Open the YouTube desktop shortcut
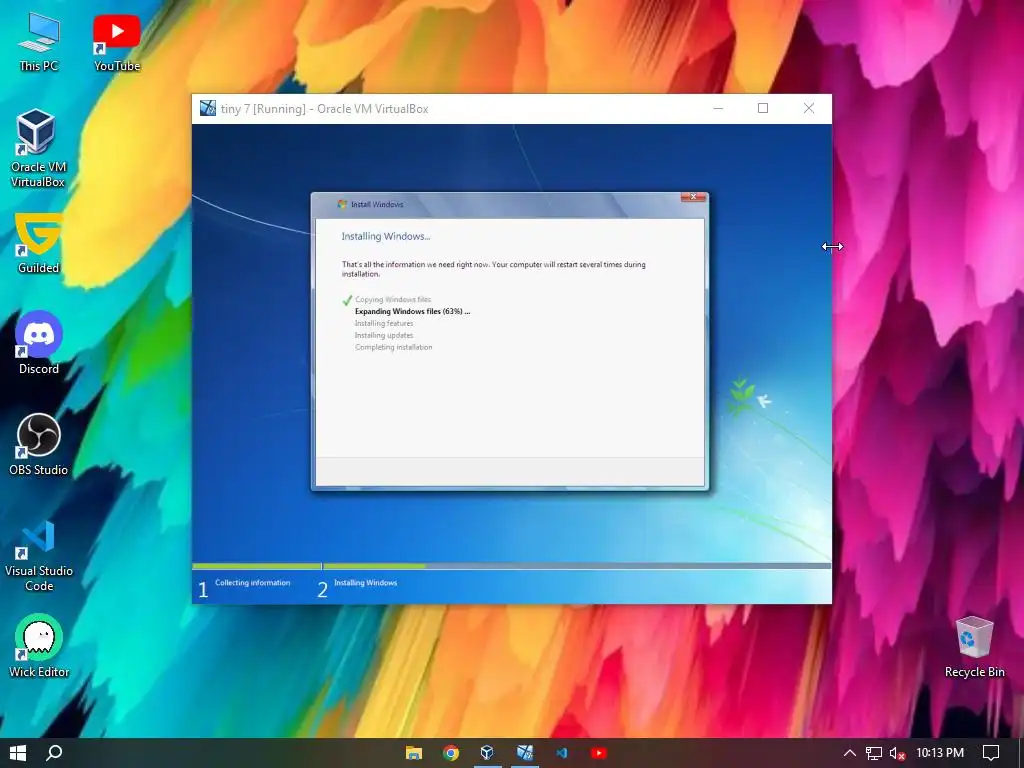1024x768 pixels. tap(117, 40)
